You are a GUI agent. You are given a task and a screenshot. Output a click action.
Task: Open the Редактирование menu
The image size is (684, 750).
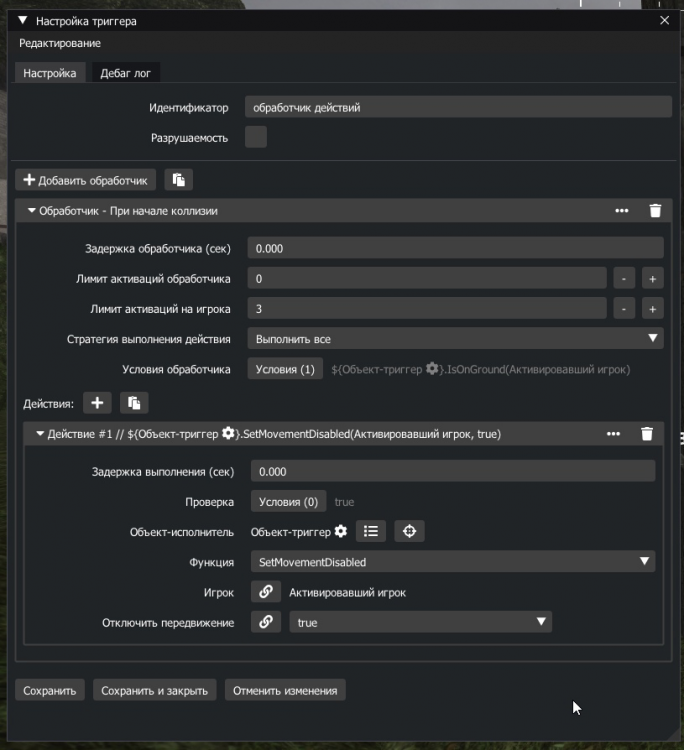click(60, 43)
